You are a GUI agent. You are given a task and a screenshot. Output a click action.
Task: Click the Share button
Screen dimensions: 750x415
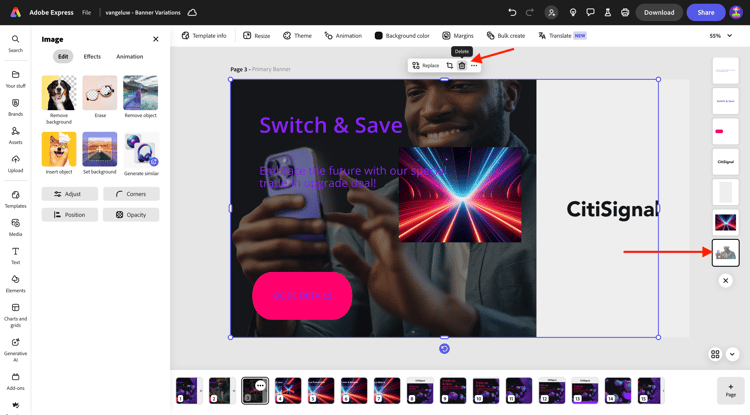coord(706,12)
